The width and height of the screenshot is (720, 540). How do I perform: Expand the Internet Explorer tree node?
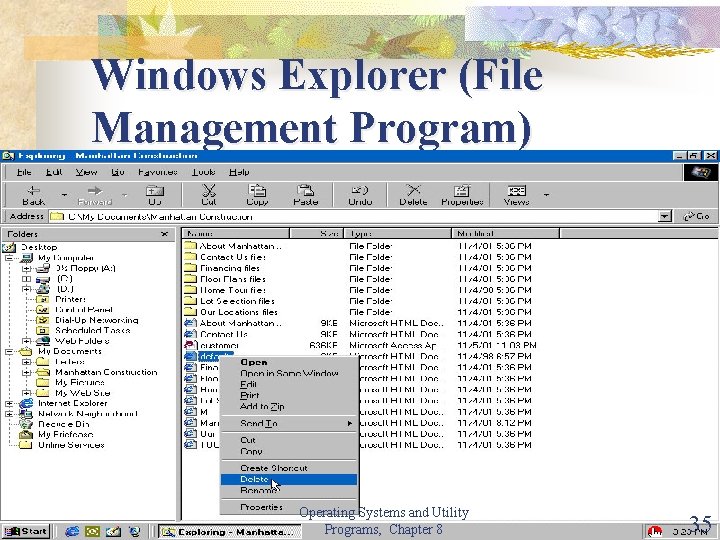[x=9, y=404]
